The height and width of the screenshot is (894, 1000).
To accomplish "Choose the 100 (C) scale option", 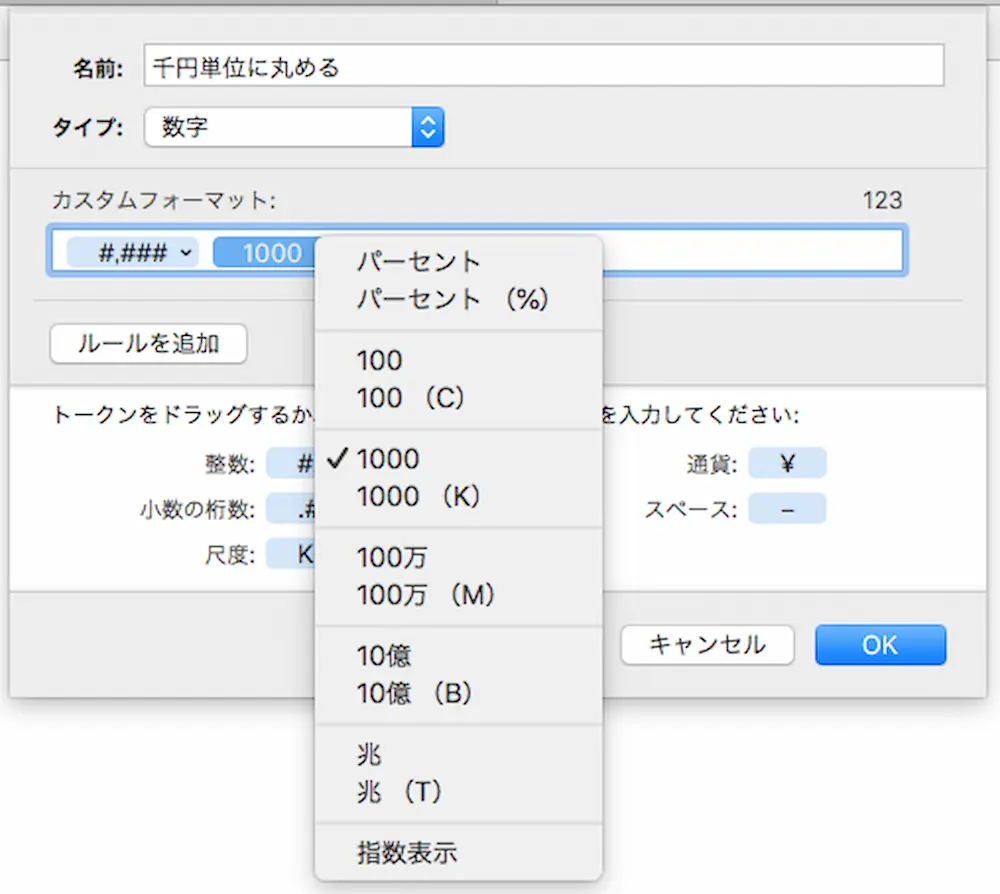I will coord(411,398).
